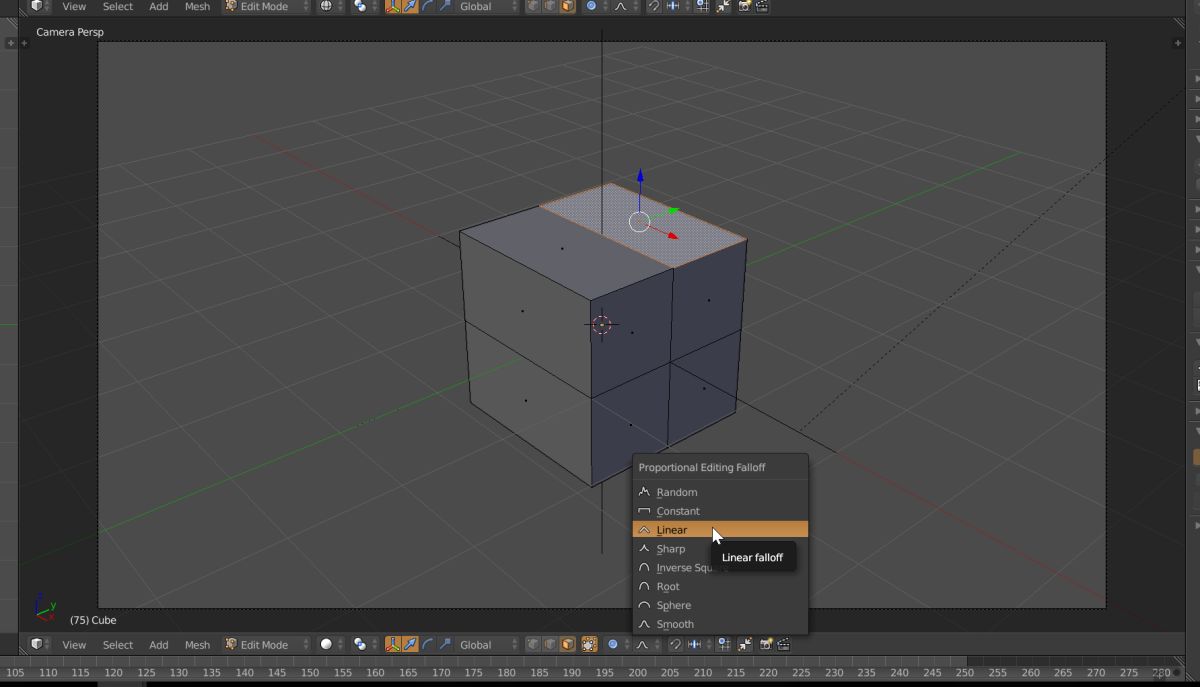Open the snap element selector in bottom header

698,645
